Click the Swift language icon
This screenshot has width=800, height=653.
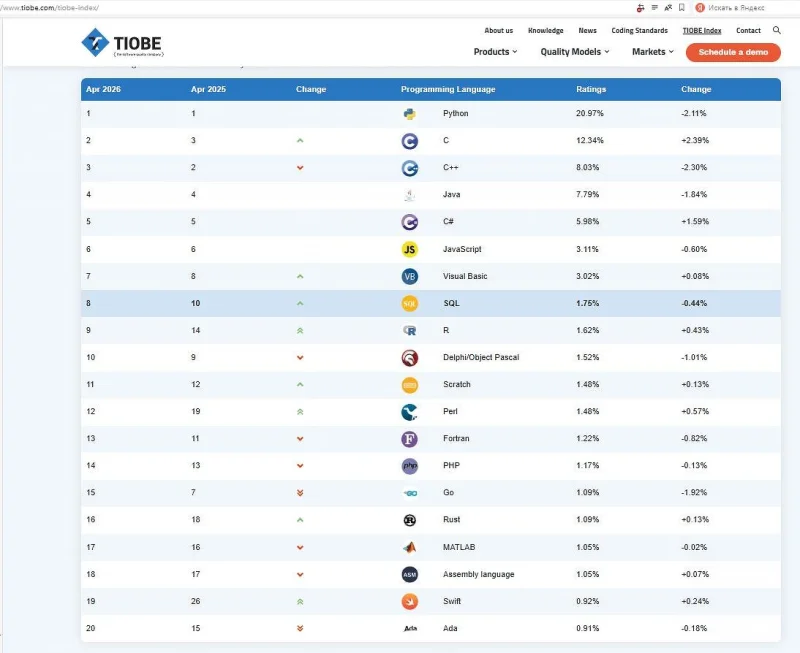click(410, 601)
